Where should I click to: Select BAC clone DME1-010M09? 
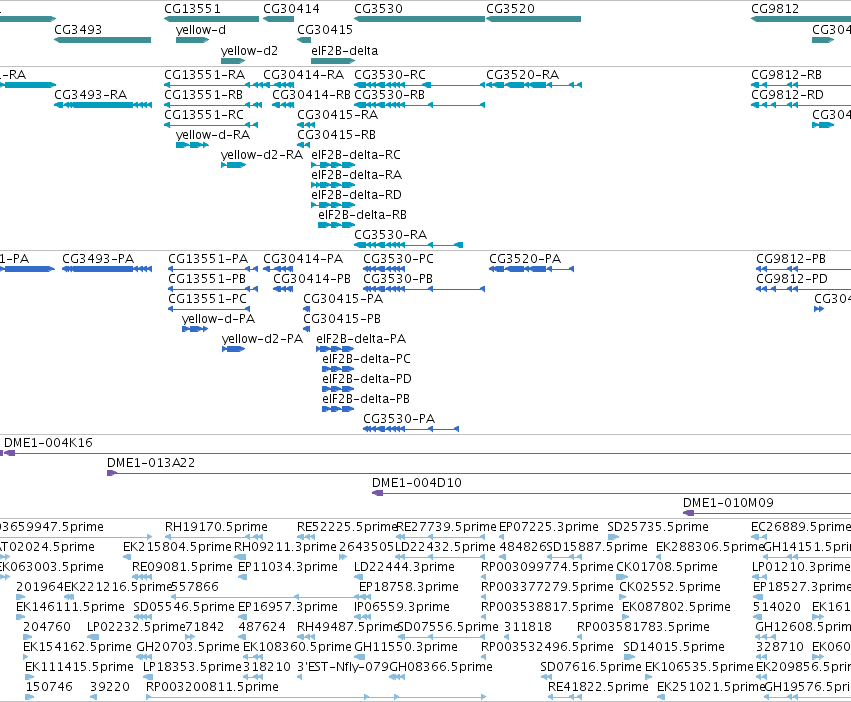click(728, 503)
